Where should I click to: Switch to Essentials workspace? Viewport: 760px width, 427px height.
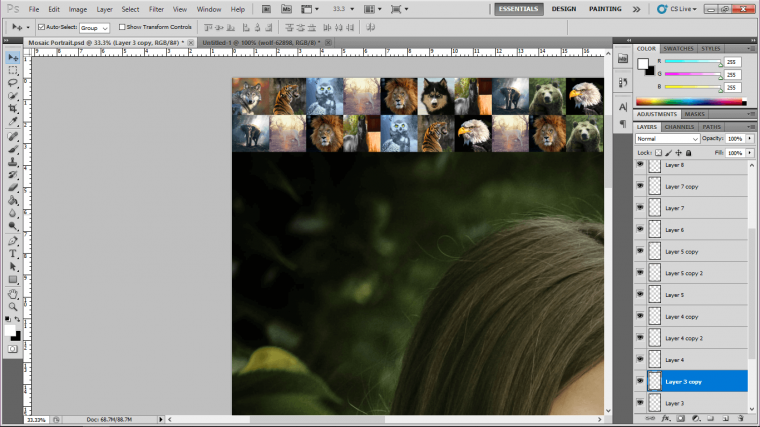(518, 9)
